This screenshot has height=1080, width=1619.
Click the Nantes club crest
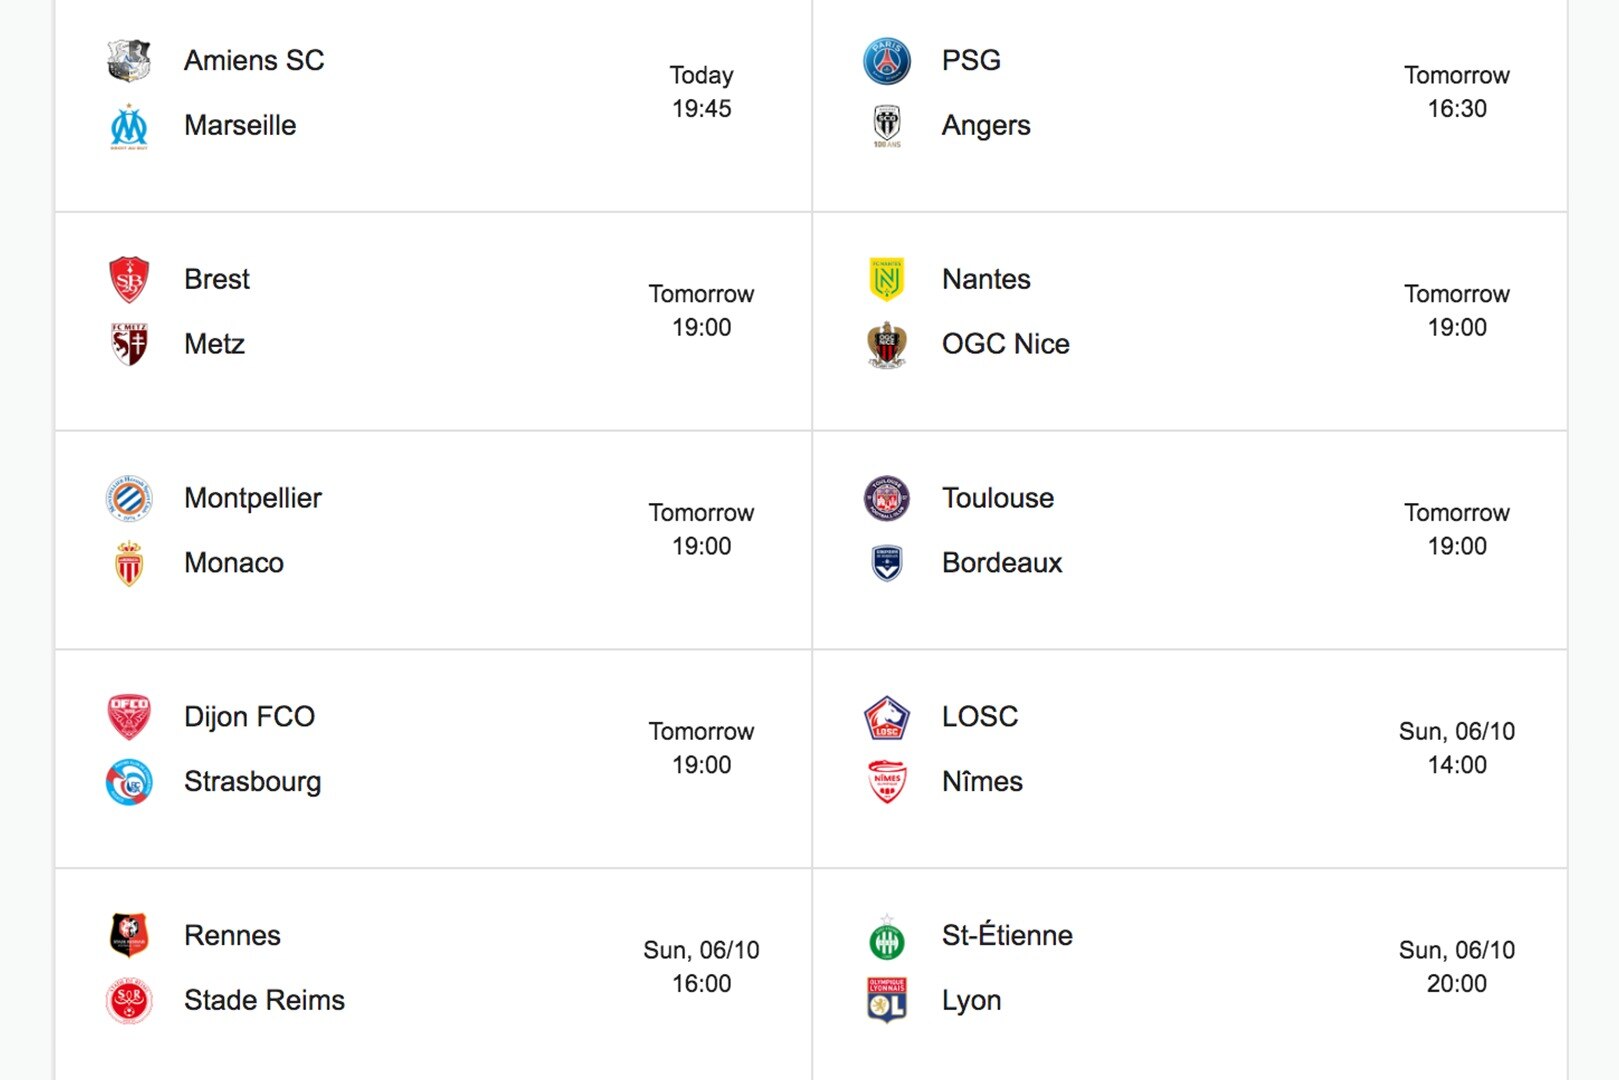tap(884, 279)
